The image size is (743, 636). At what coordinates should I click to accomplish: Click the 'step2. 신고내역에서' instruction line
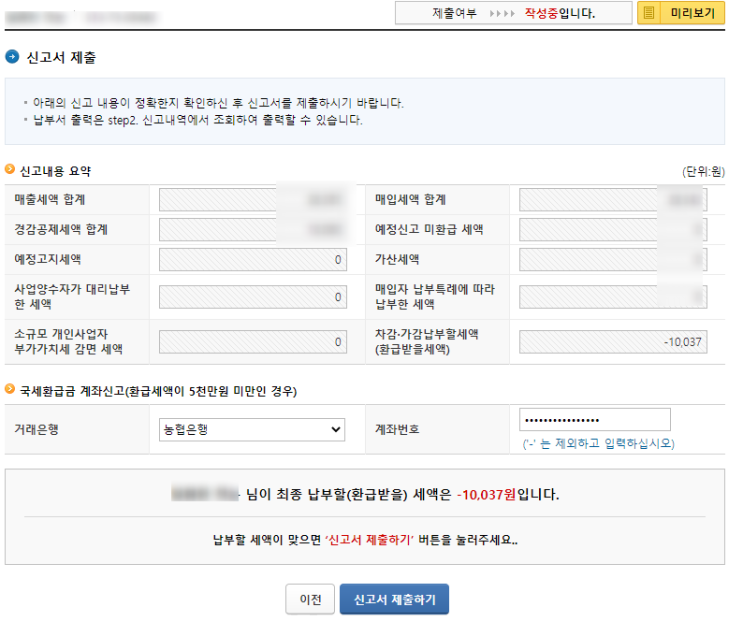point(198,120)
